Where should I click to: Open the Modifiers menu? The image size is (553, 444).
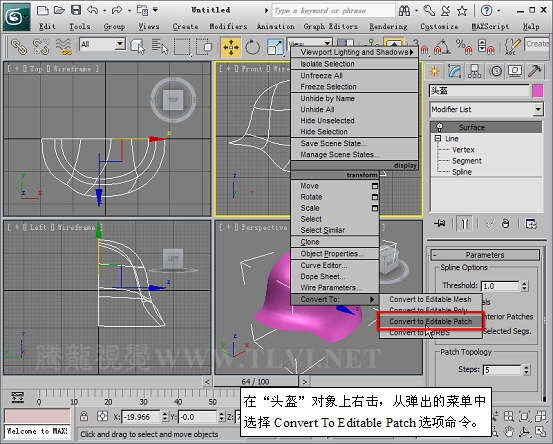click(228, 26)
